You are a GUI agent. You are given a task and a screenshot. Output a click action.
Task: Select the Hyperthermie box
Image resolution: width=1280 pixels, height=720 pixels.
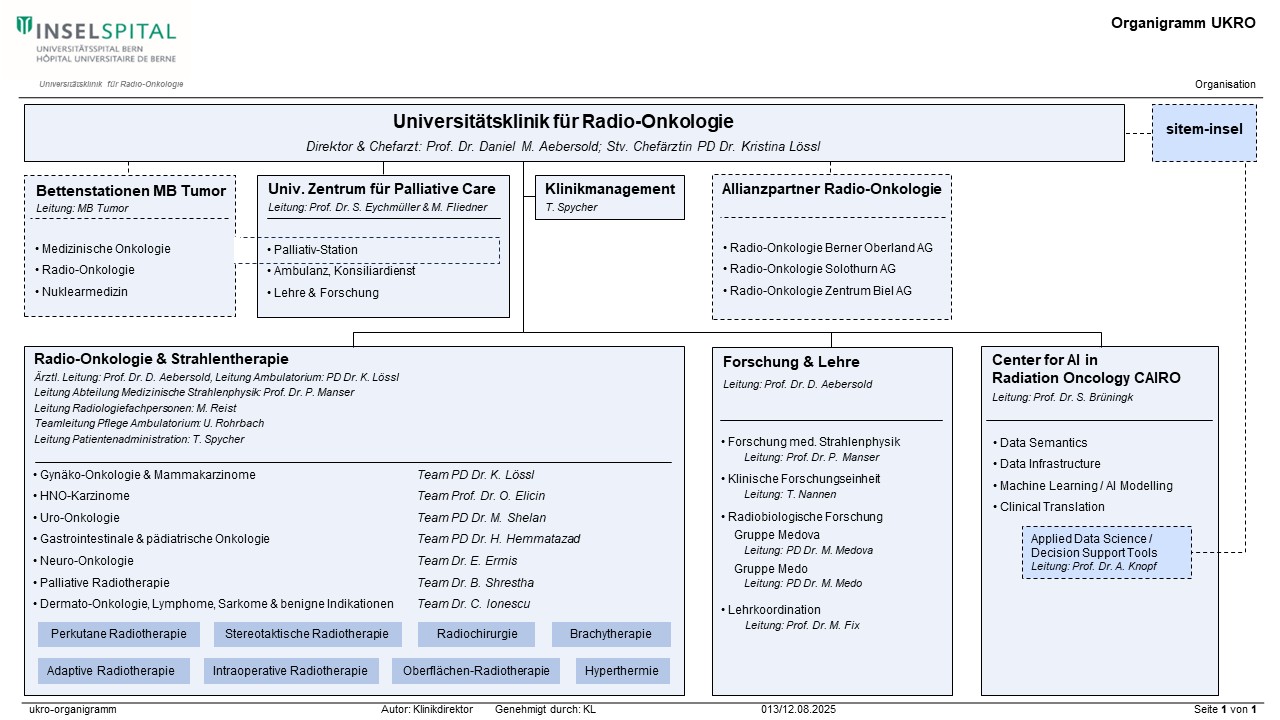coord(622,671)
